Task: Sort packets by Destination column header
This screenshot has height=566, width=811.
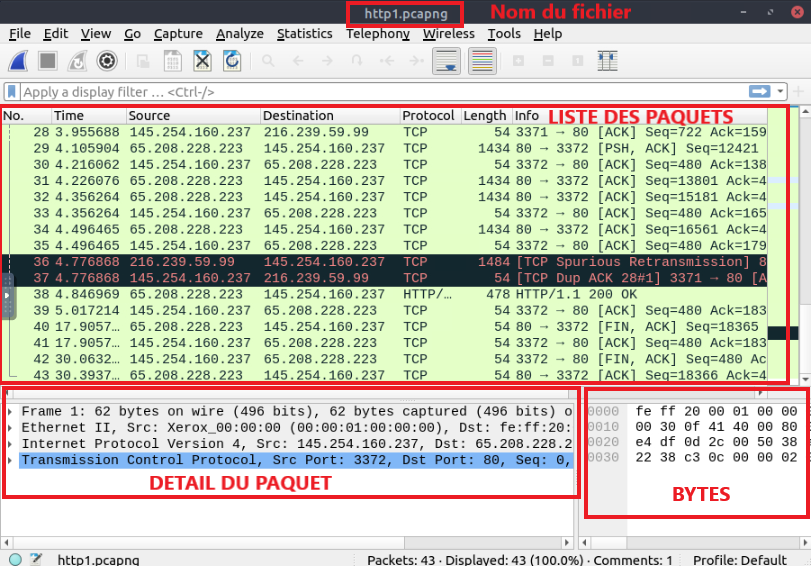Action: coord(330,115)
